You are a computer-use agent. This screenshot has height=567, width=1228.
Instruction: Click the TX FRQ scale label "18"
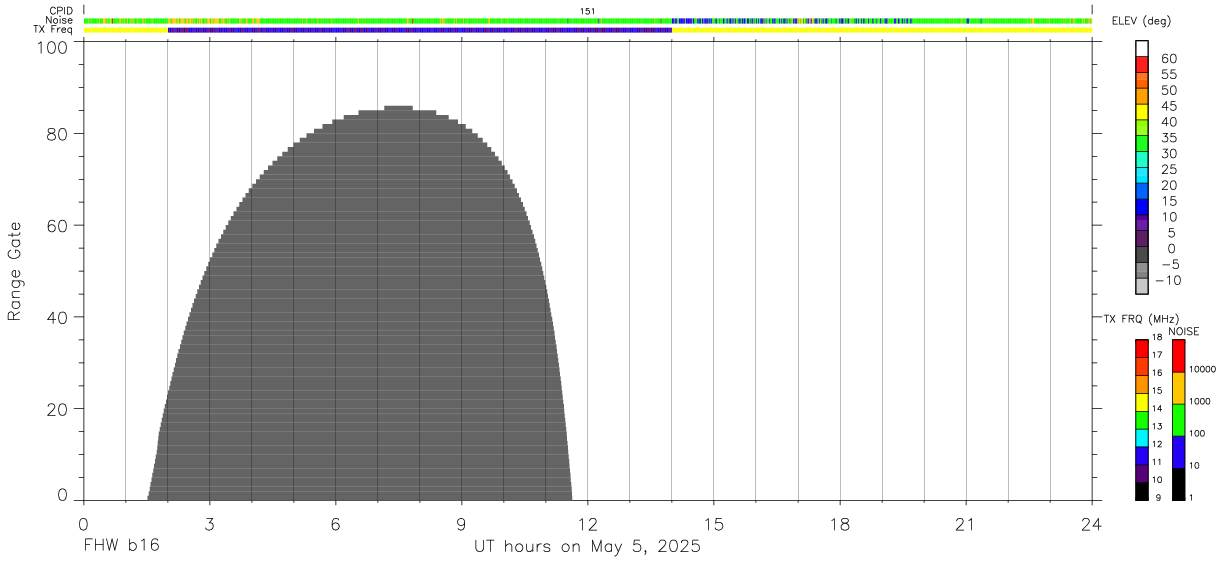pyautogui.click(x=1156, y=338)
